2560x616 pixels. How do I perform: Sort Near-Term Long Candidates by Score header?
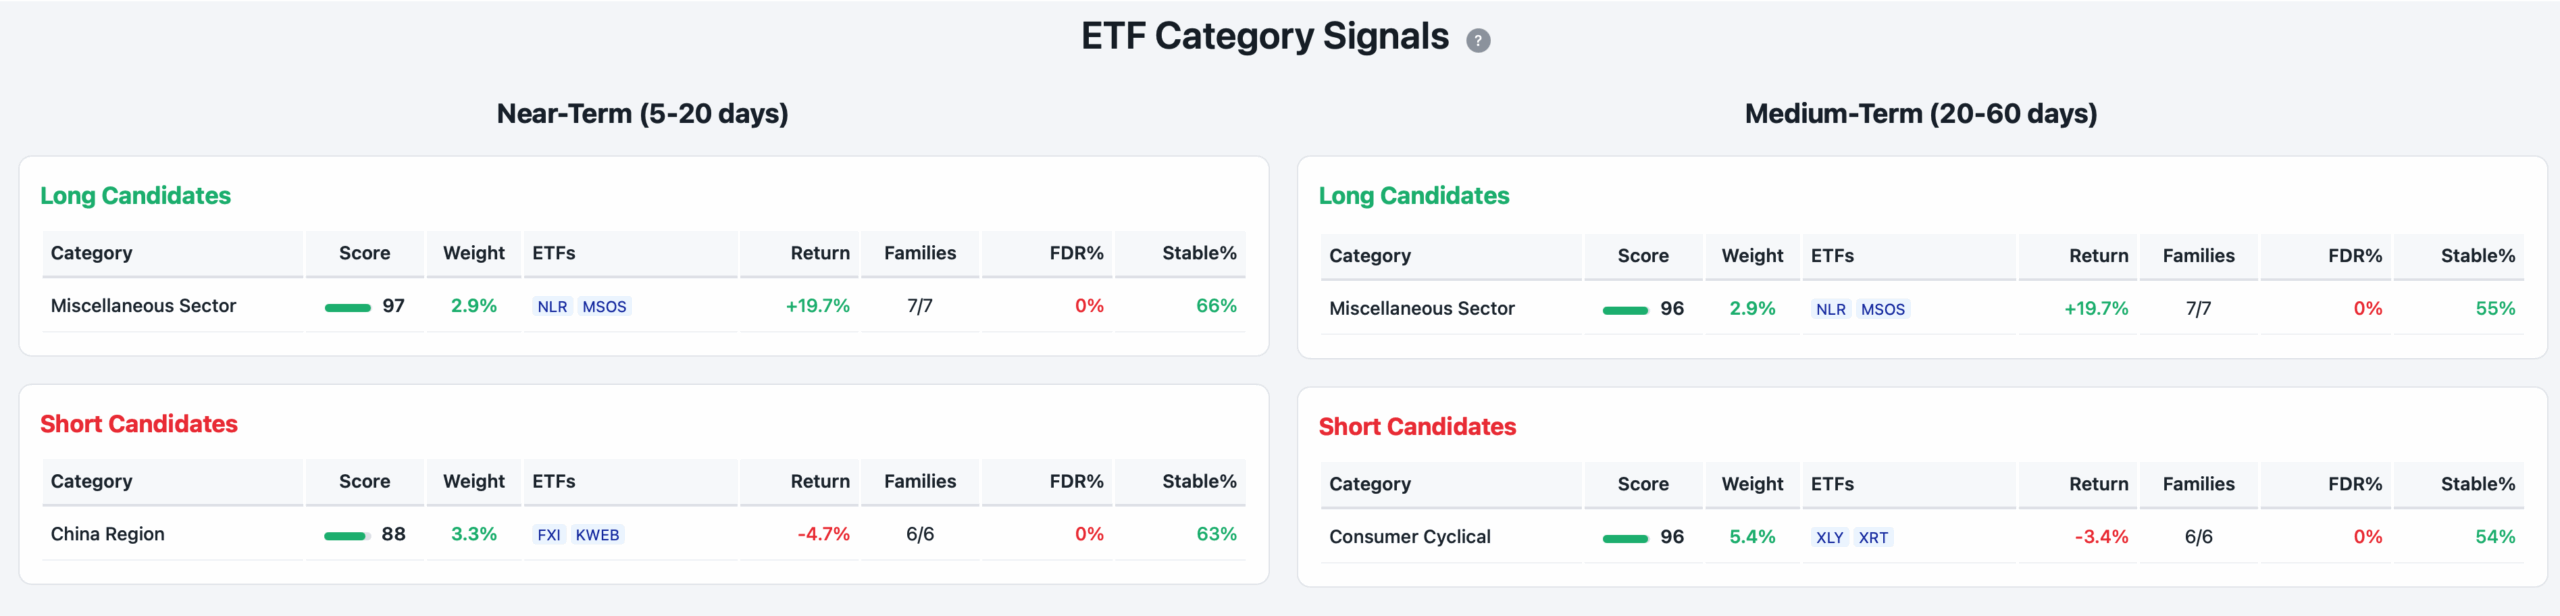tap(364, 253)
